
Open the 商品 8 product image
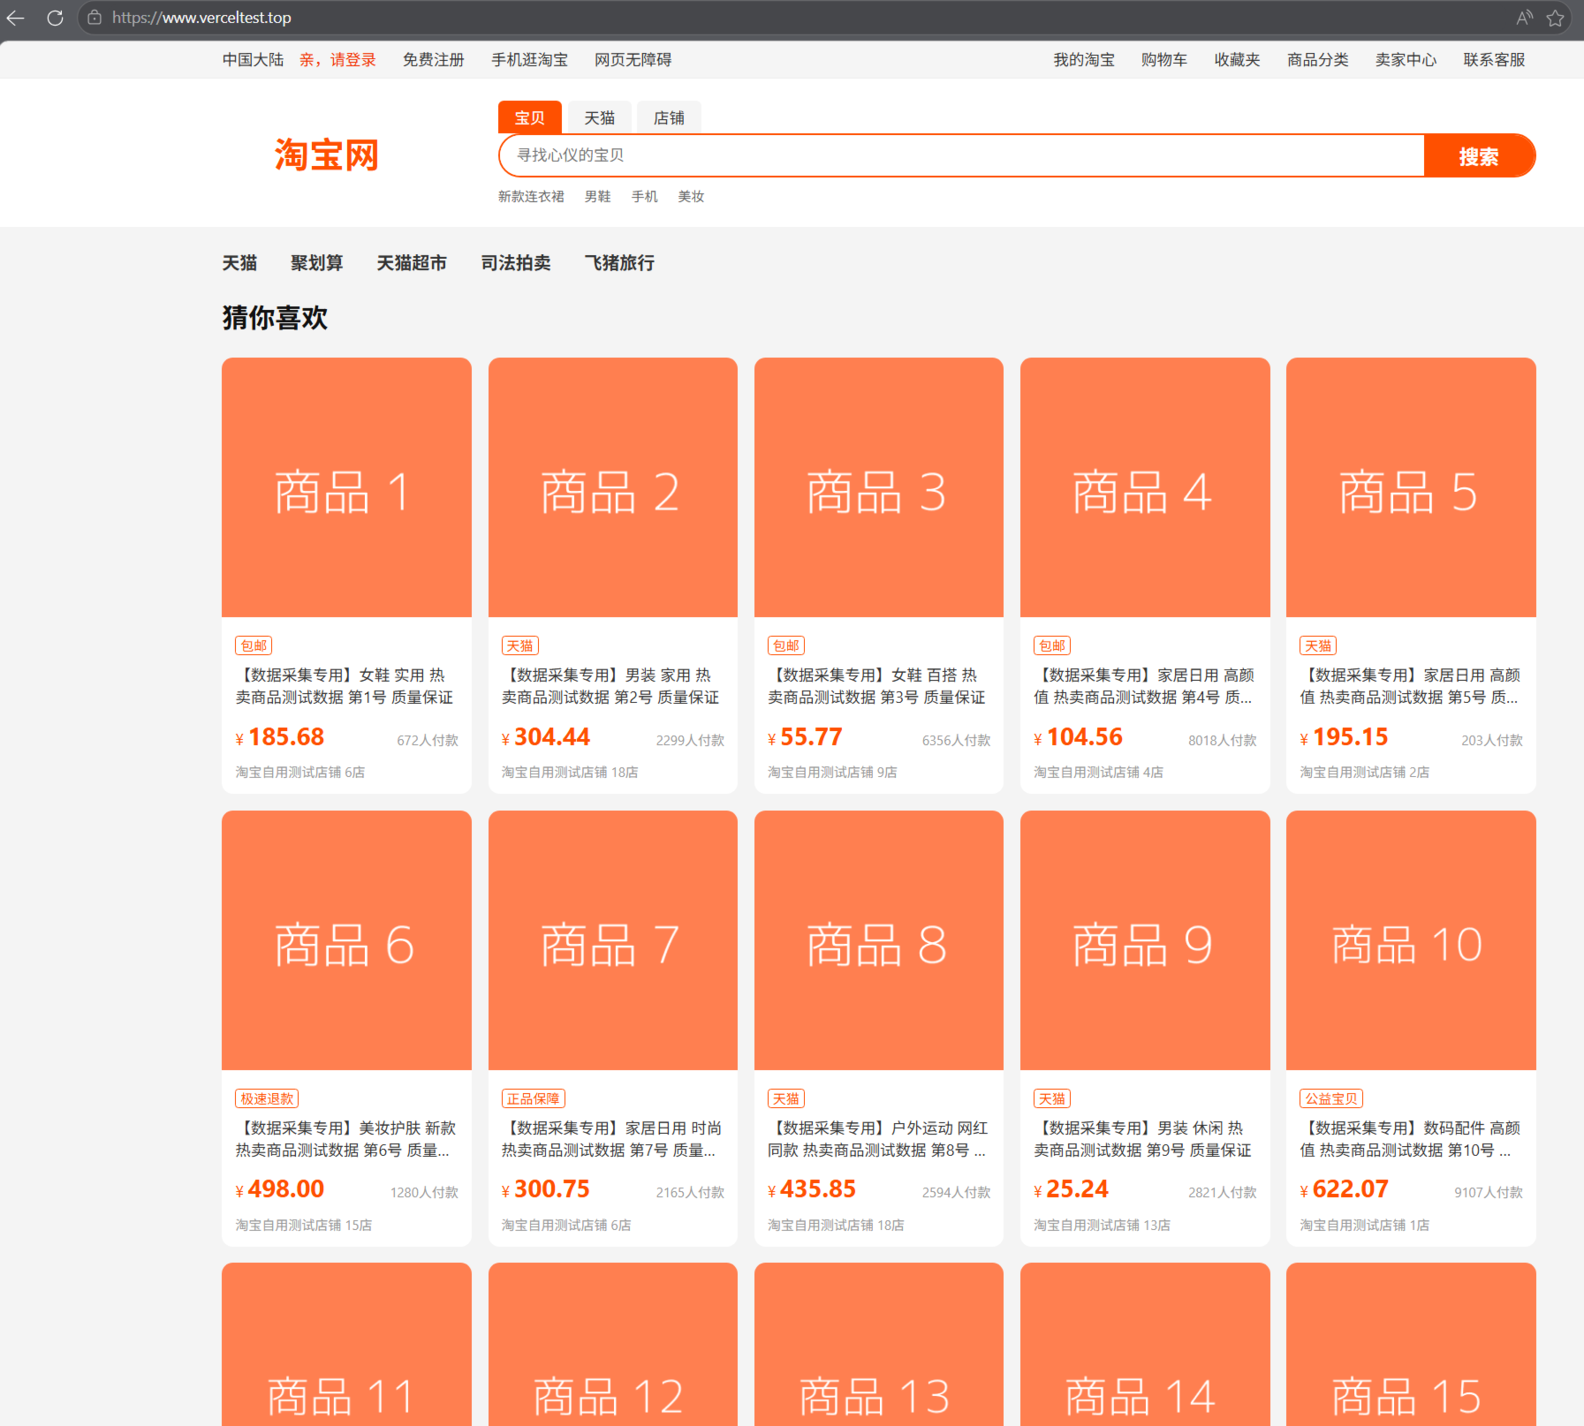(x=879, y=940)
